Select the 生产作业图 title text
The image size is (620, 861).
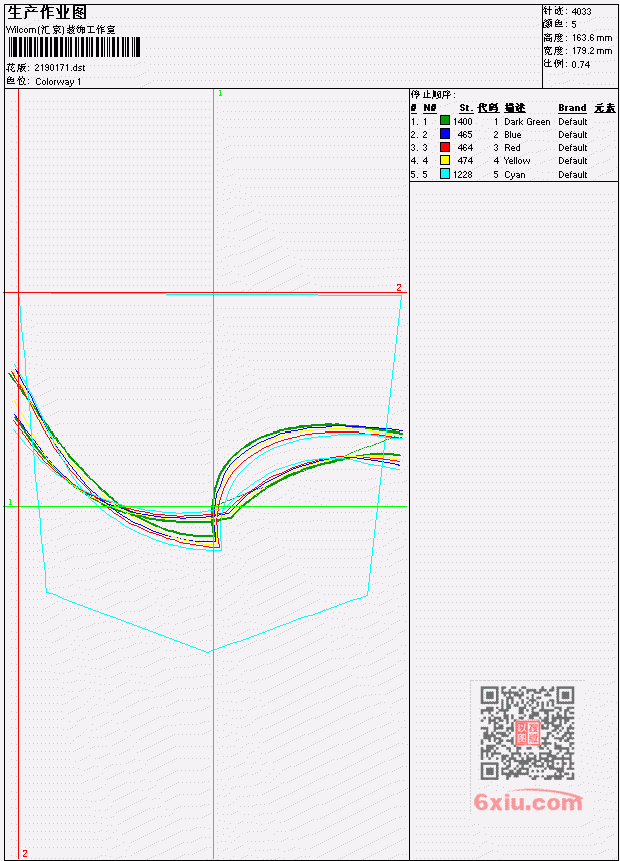47,12
